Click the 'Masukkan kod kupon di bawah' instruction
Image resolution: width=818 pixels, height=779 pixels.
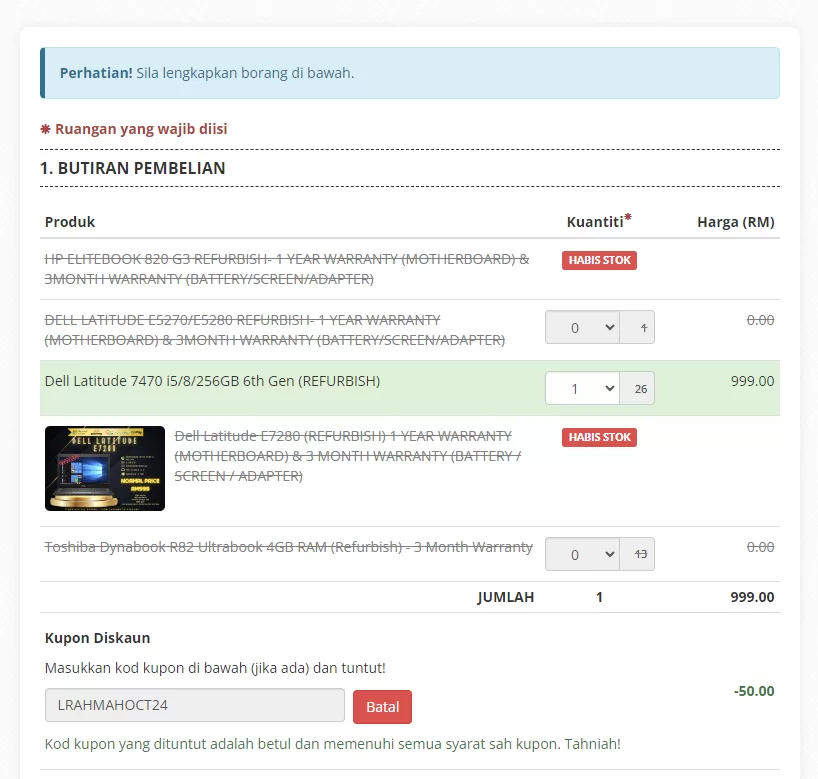pyautogui.click(x=215, y=668)
